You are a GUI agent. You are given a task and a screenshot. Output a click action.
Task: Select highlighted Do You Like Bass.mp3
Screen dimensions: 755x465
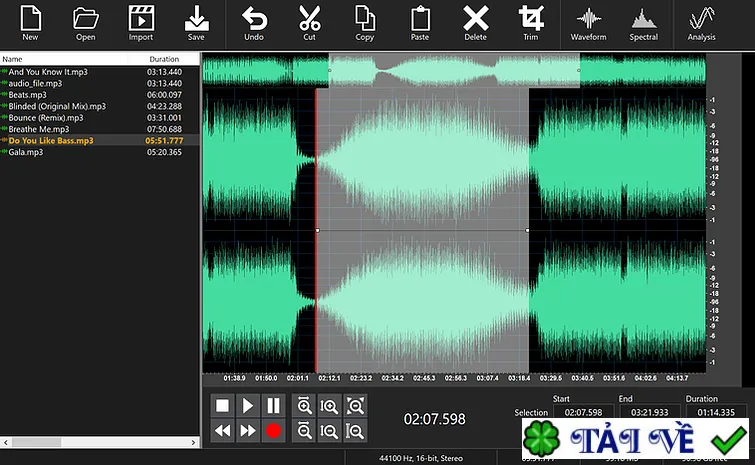coord(100,141)
